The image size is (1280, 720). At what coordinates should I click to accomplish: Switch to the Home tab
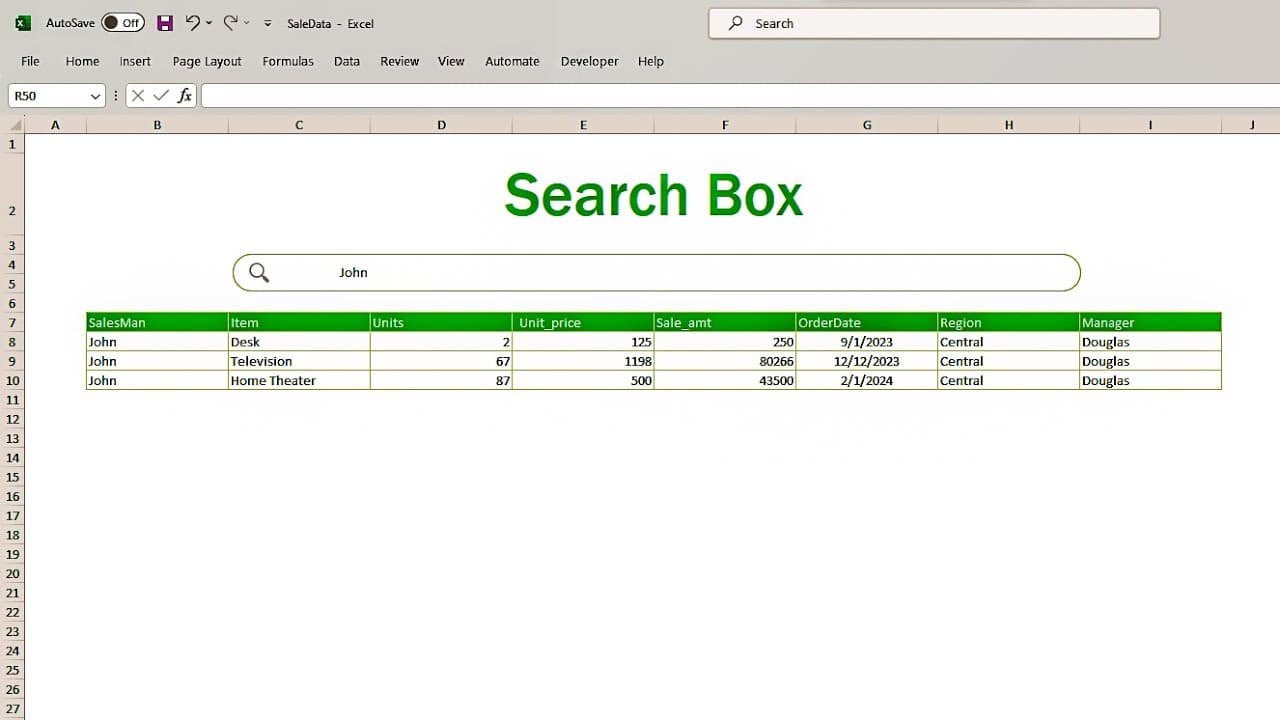[82, 61]
